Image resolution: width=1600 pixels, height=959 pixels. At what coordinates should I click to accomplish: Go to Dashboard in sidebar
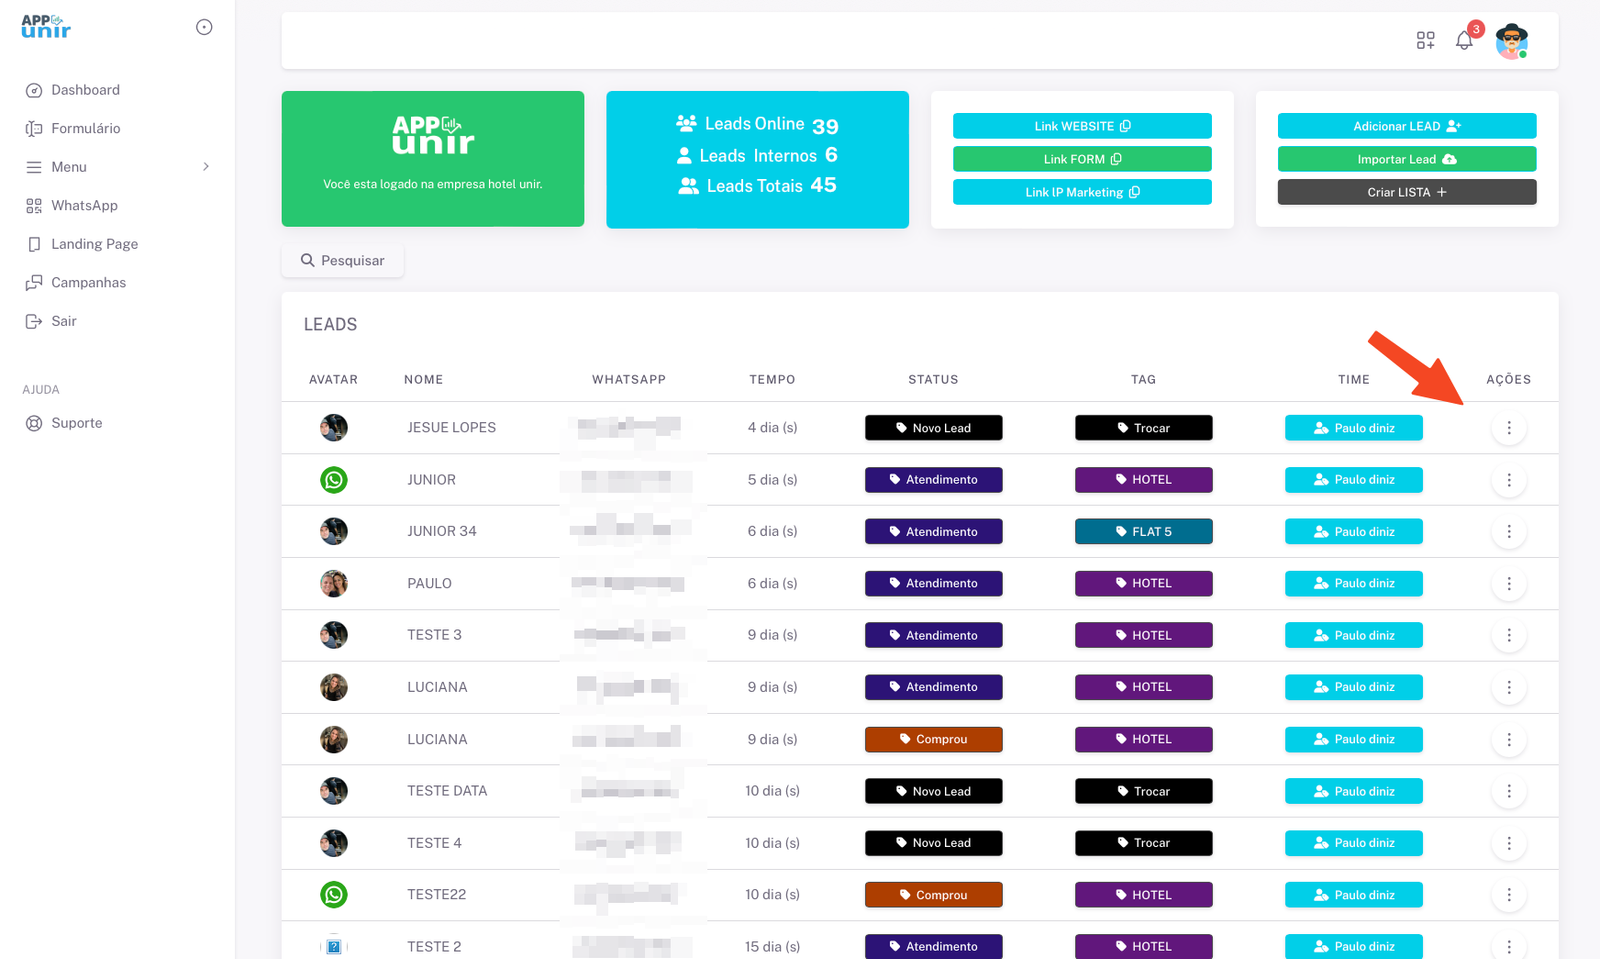click(85, 90)
